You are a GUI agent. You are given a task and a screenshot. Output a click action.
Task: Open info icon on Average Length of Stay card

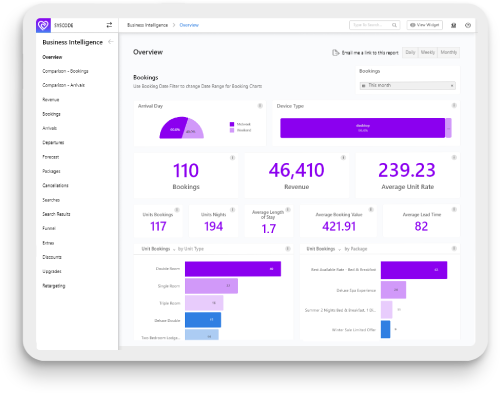(x=288, y=210)
